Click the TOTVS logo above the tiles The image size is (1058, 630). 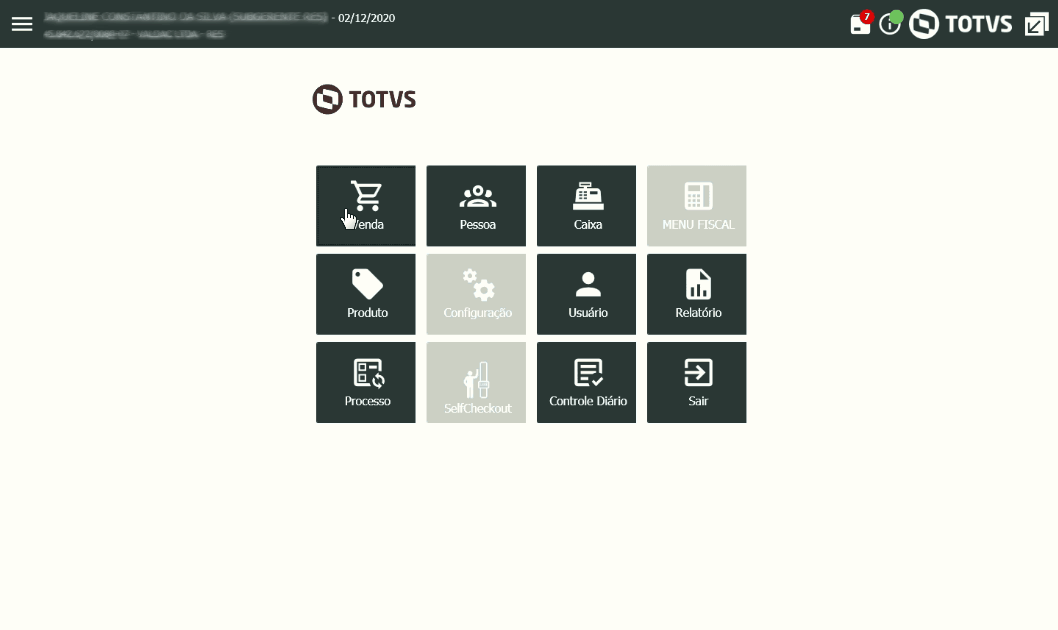pos(364,99)
